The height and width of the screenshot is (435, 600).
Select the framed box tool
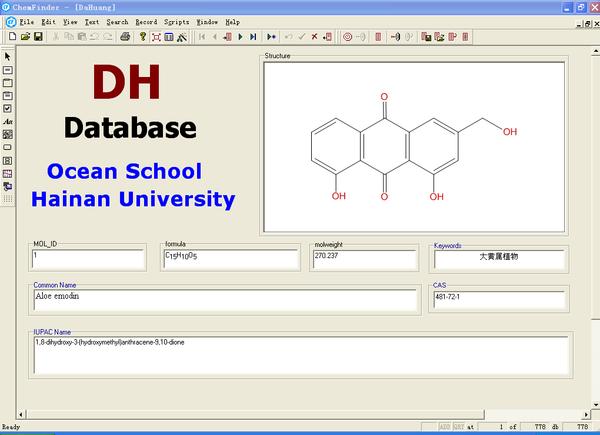pyautogui.click(x=8, y=96)
